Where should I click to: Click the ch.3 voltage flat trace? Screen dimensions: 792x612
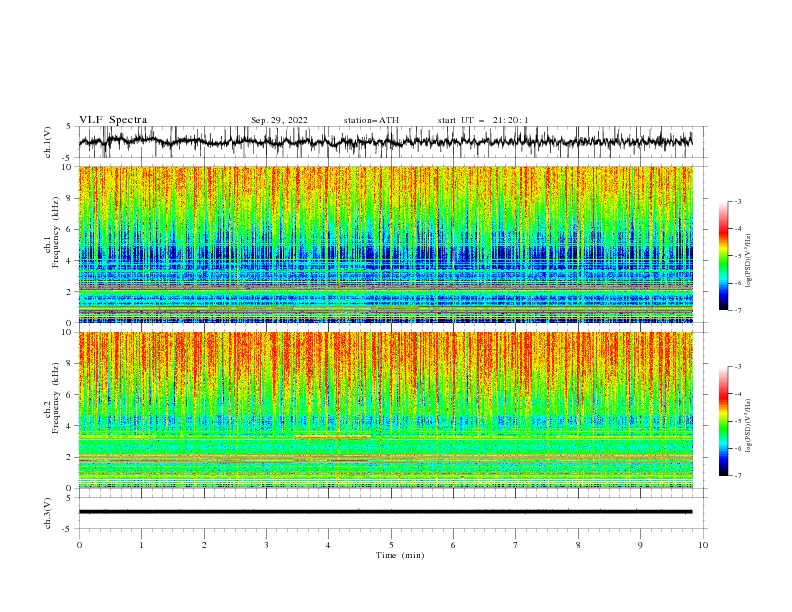[x=385, y=512]
